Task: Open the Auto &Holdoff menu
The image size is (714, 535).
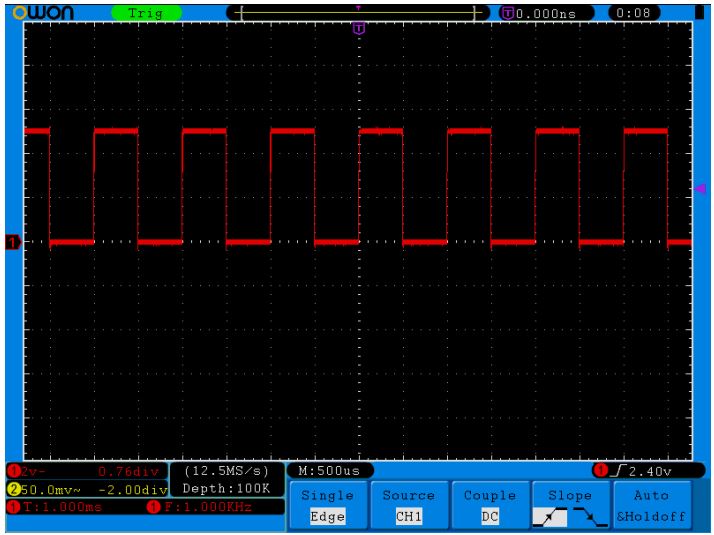Action: 652,506
